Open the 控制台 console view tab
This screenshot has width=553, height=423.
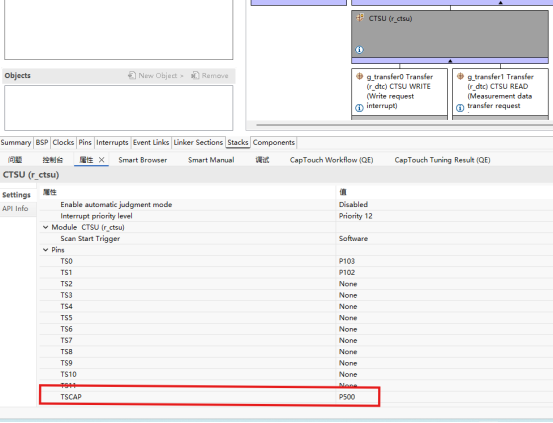tap(53, 160)
